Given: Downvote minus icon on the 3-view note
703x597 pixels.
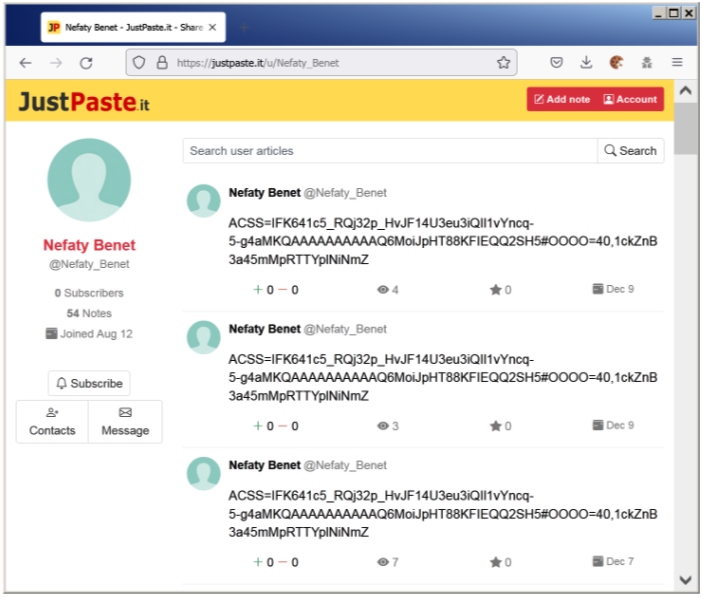Looking at the screenshot, I should 282,426.
